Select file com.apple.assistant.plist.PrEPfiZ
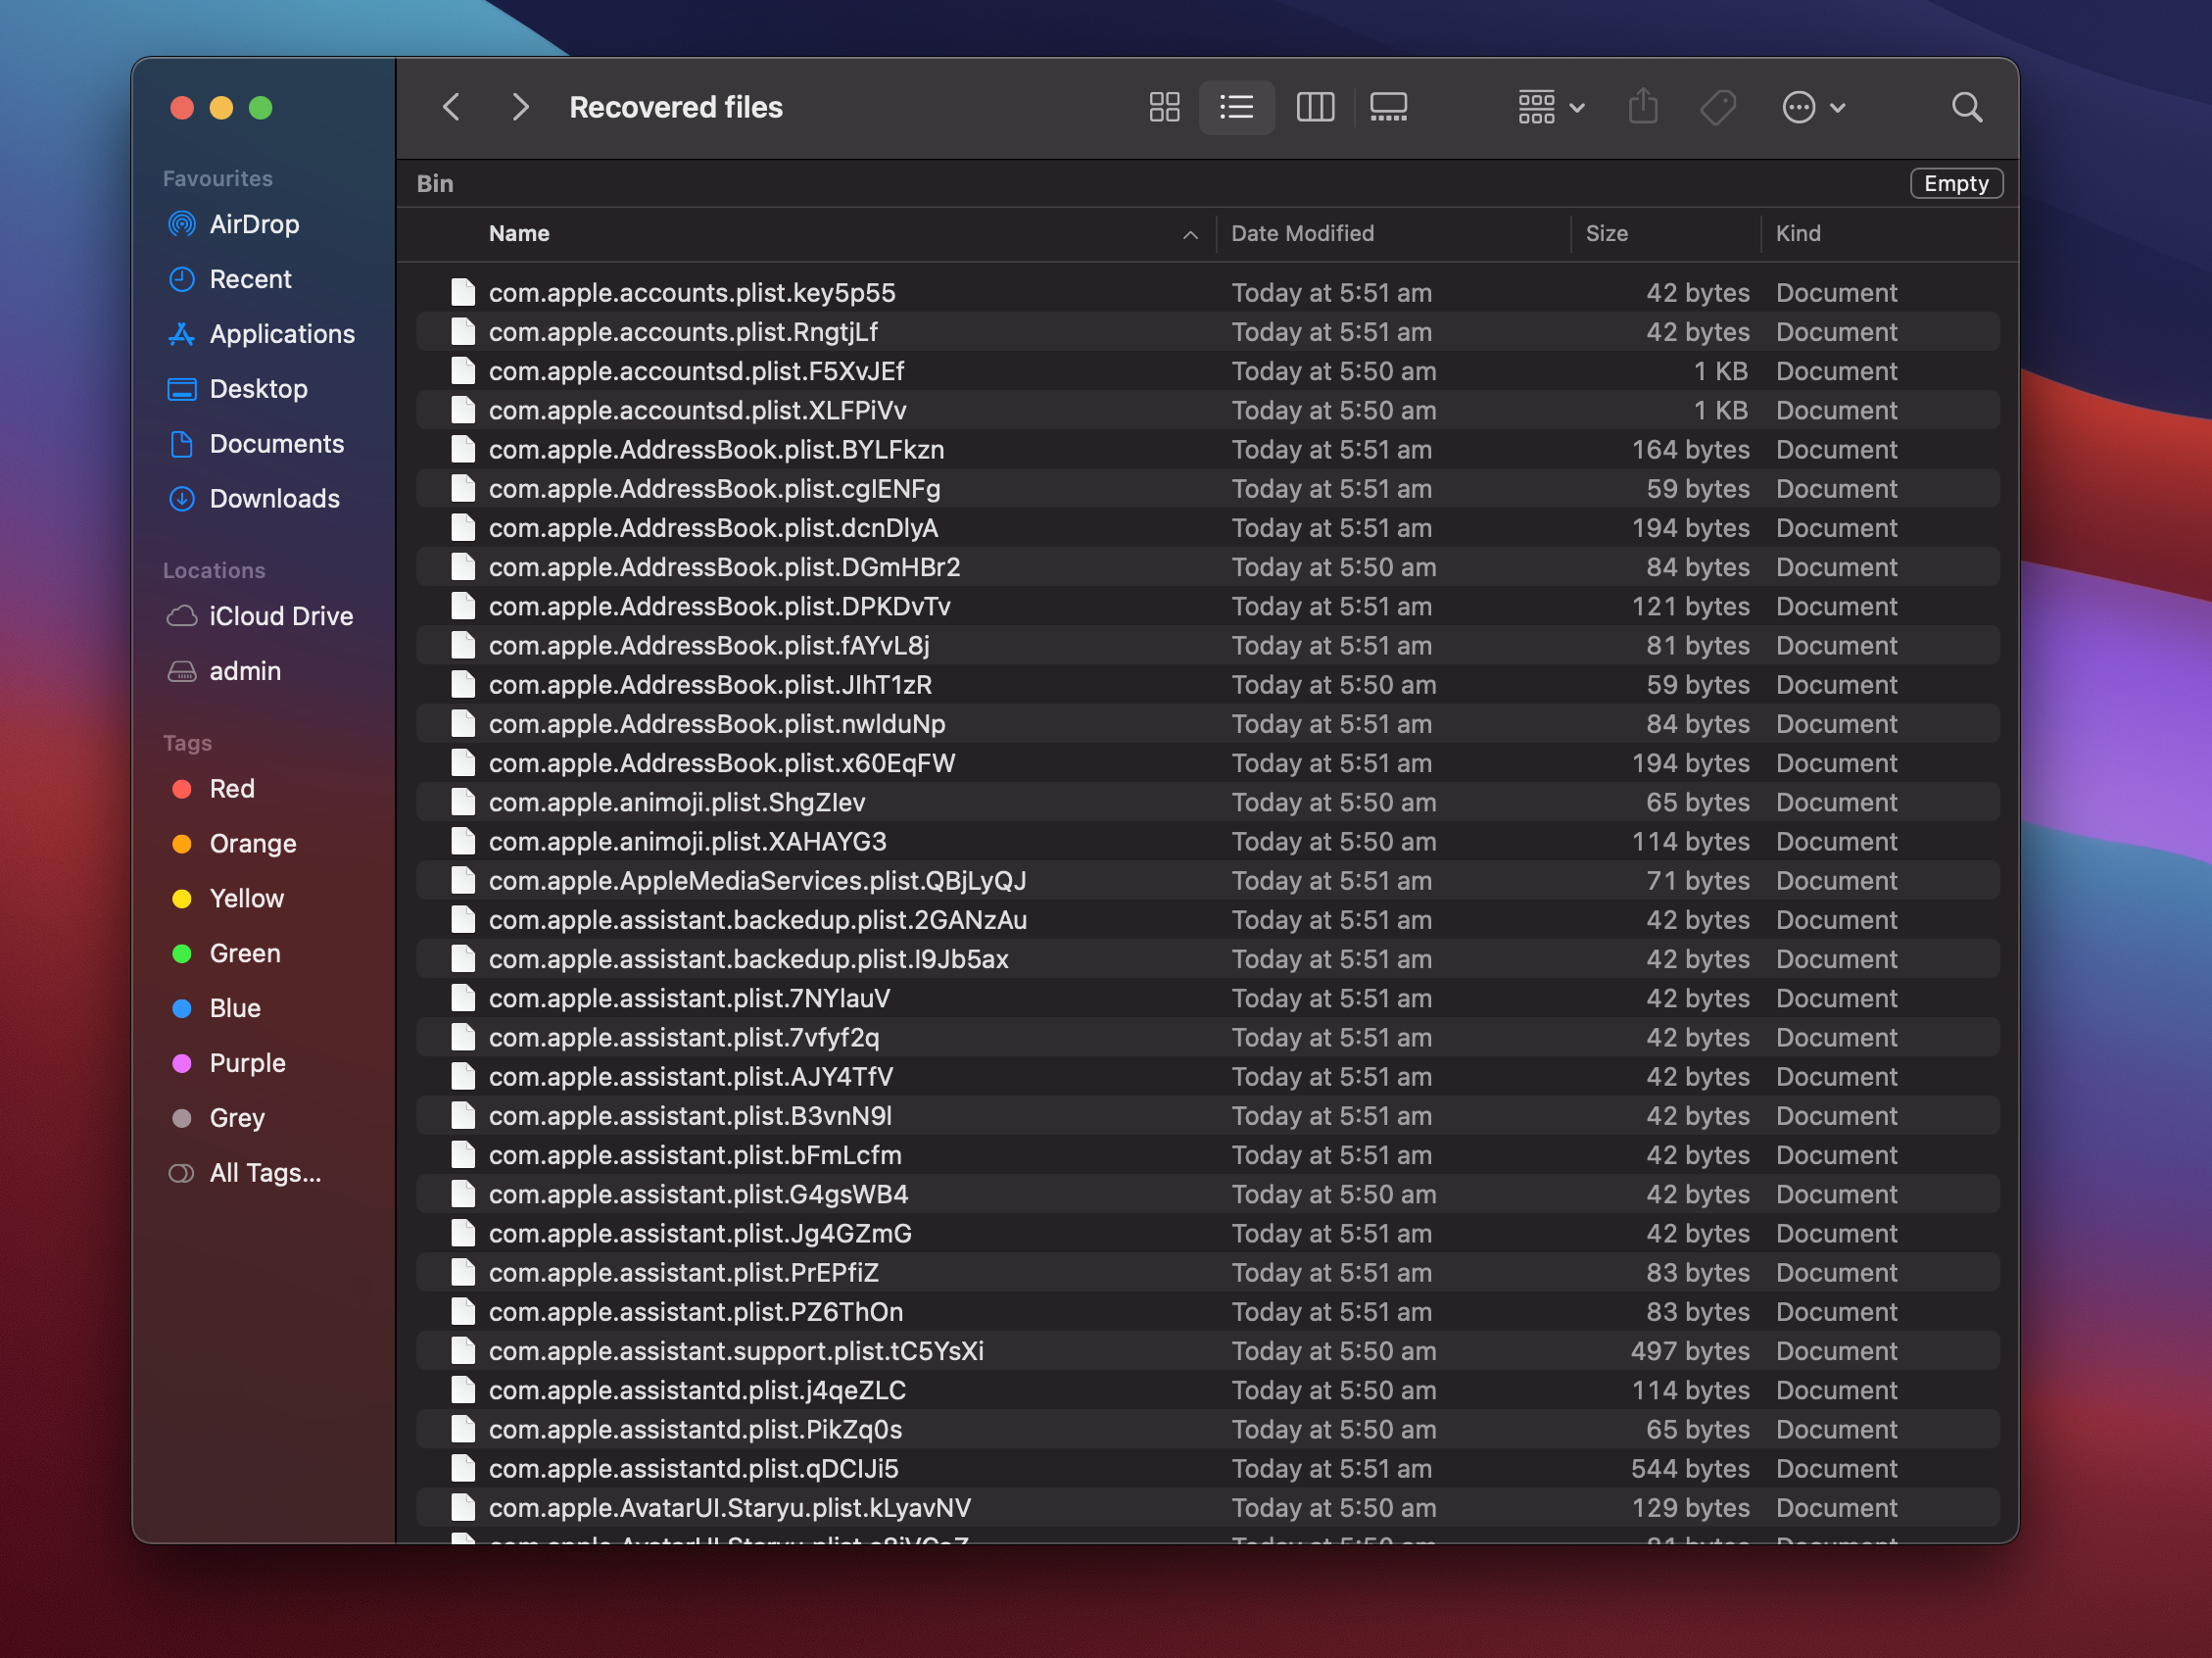Viewport: 2212px width, 1658px height. coord(1207,1273)
